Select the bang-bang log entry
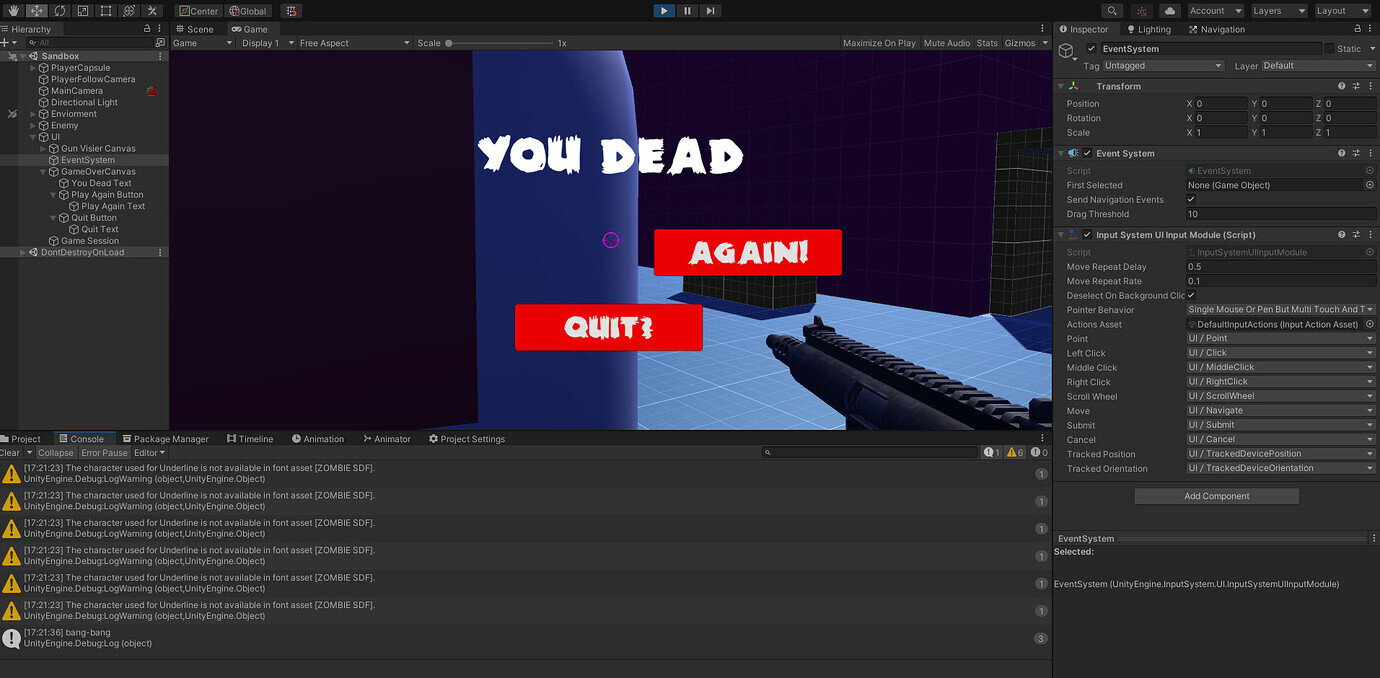The width and height of the screenshot is (1380, 678). [525, 638]
